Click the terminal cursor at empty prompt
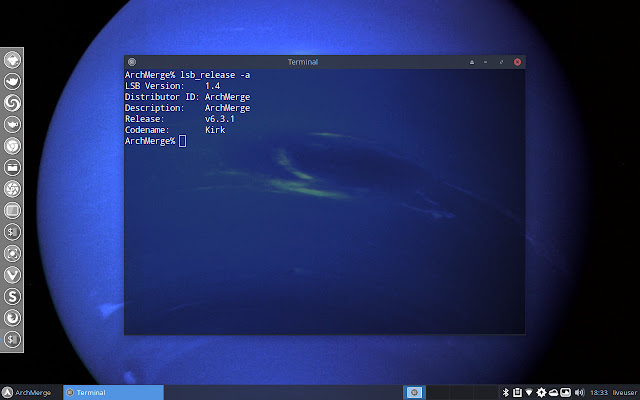 pos(182,141)
